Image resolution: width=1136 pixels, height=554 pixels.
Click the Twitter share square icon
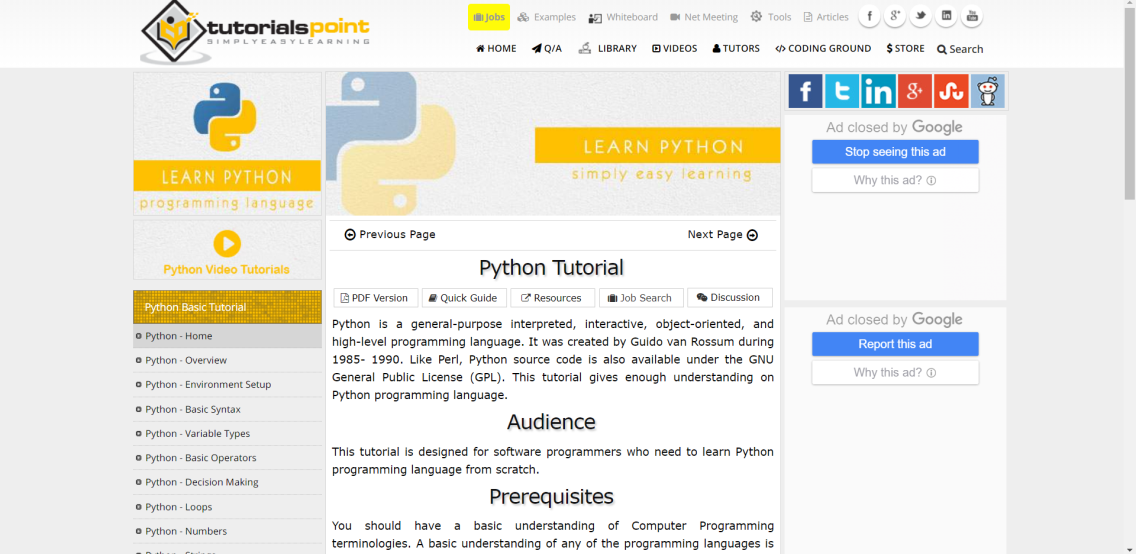point(842,91)
